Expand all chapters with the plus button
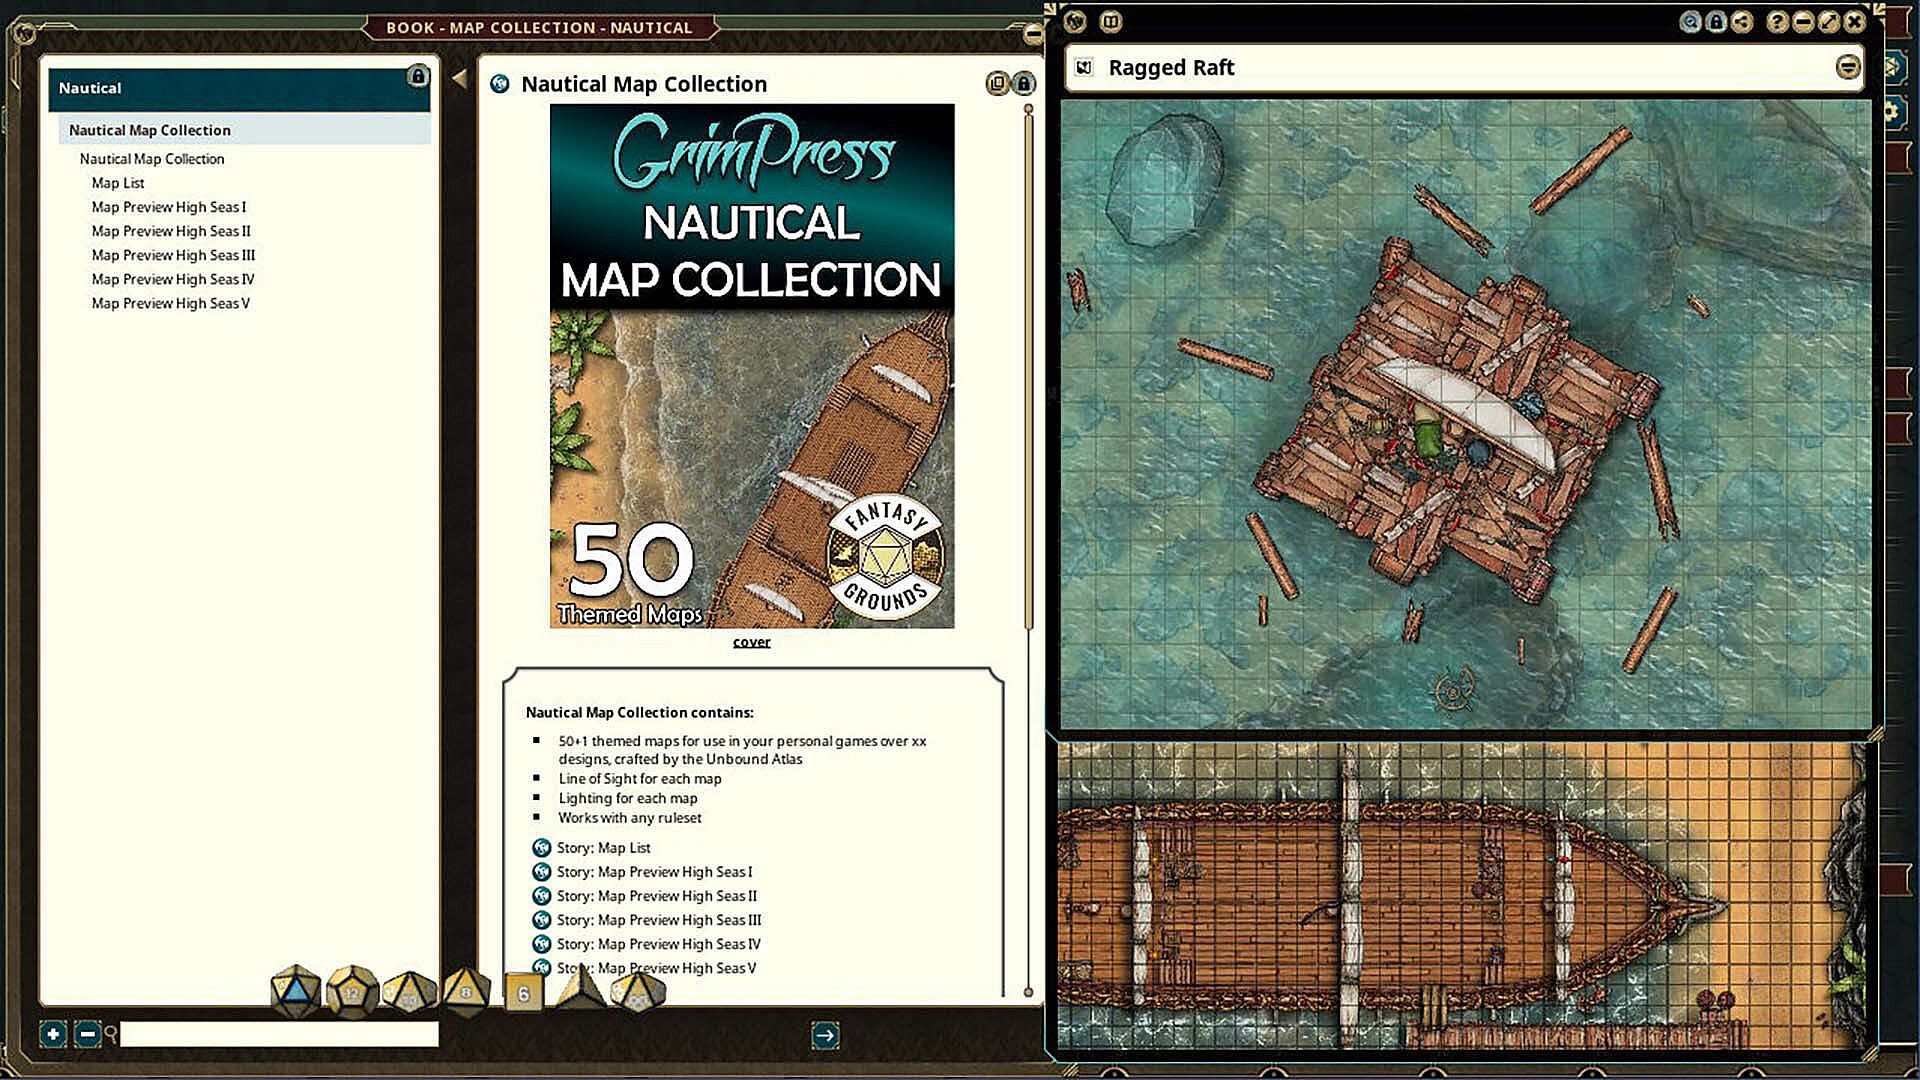 click(x=53, y=1034)
